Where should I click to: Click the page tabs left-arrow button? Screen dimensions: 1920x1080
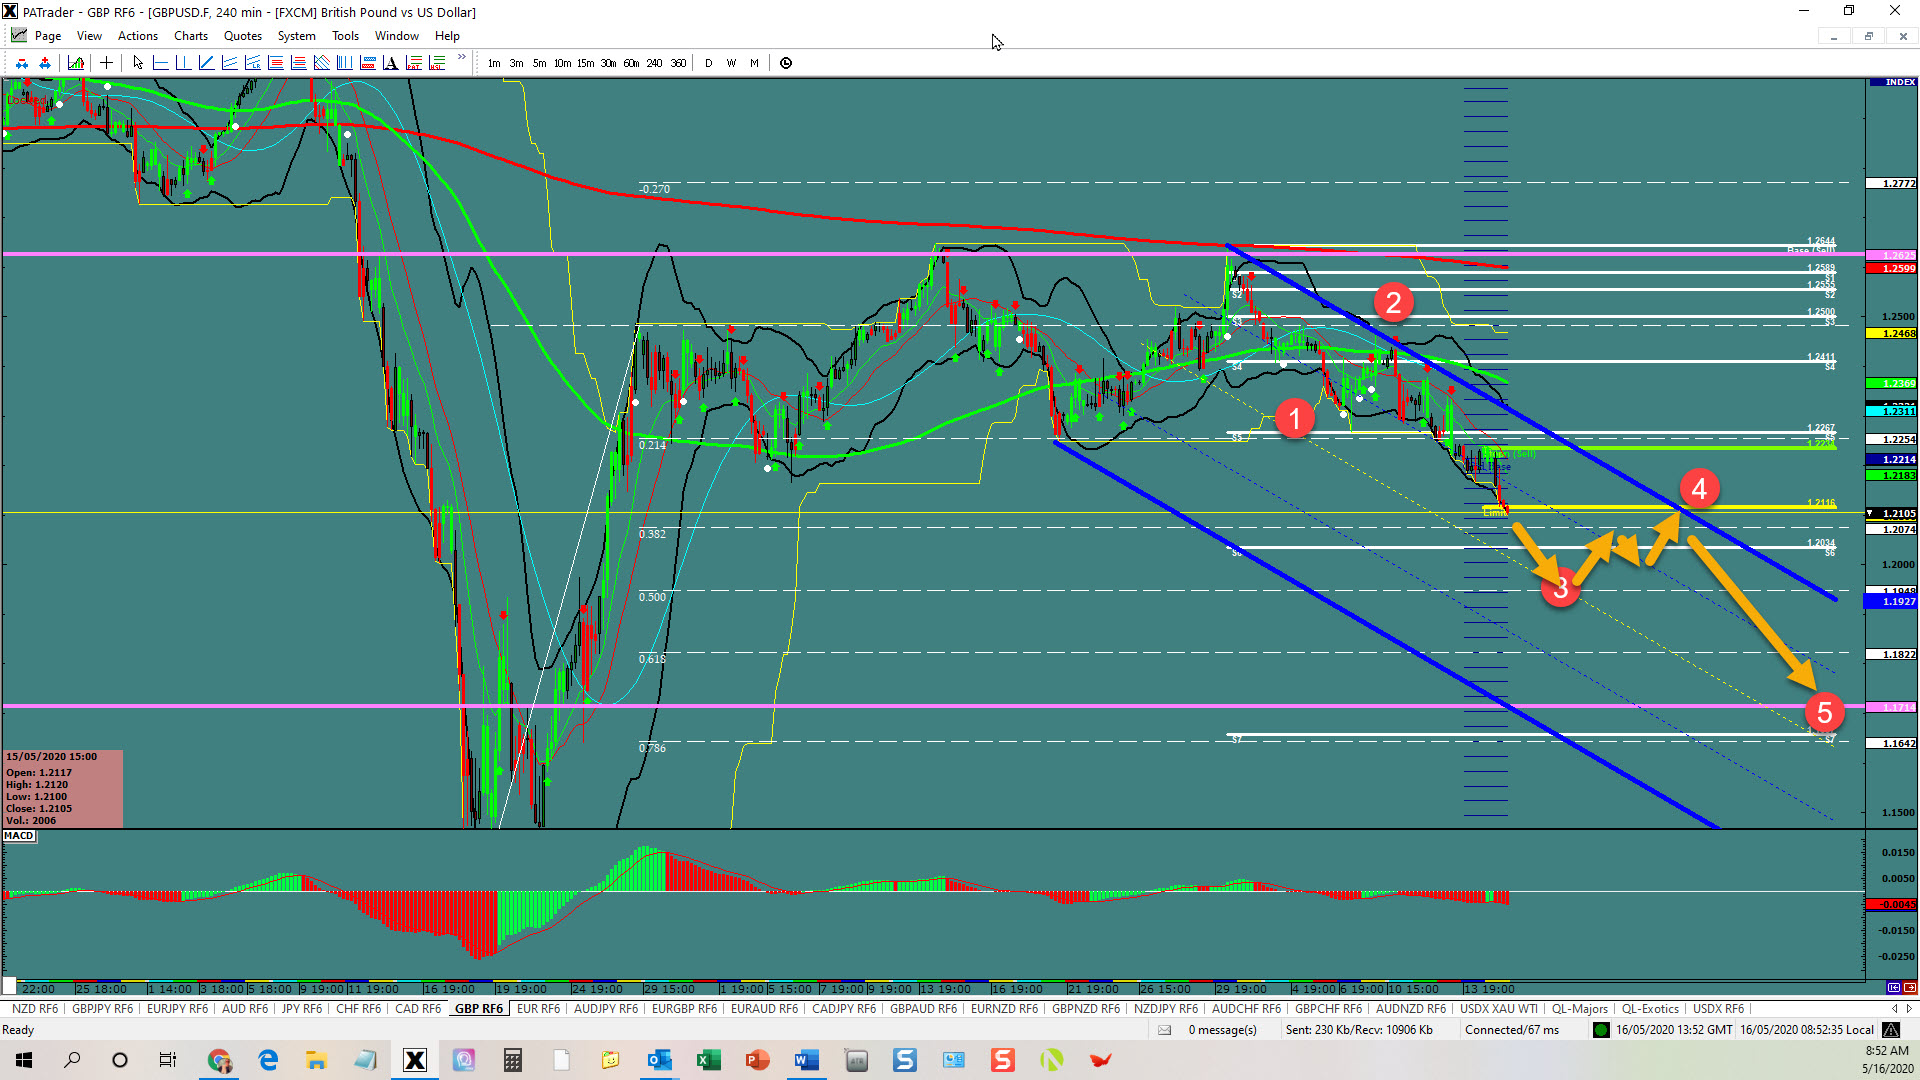tap(1894, 1009)
